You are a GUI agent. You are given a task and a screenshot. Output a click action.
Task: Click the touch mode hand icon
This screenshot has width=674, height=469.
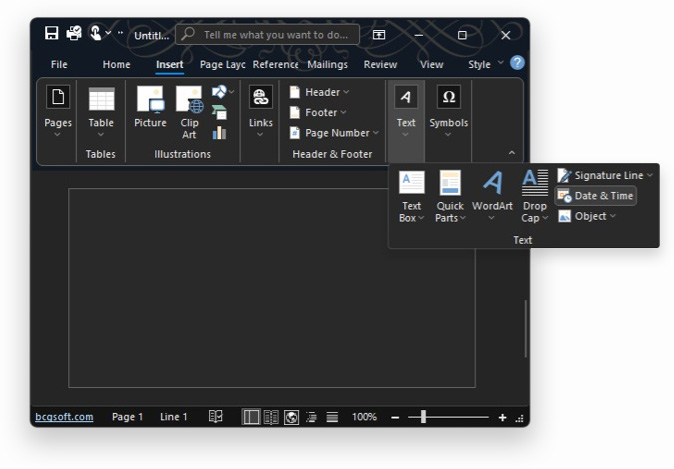(95, 33)
